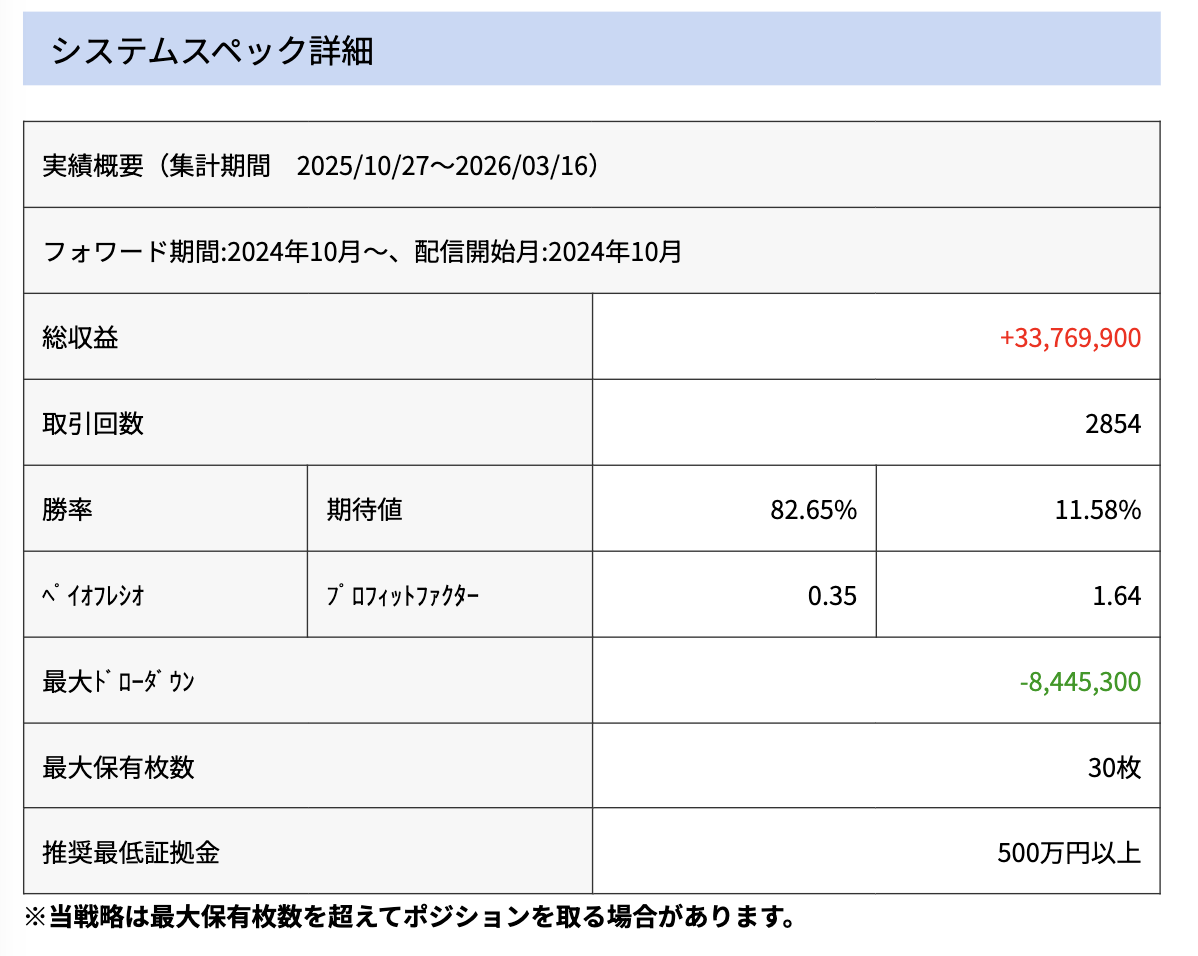The image size is (1198, 956).
Task: Select the 82.65% win rate value
Action: [813, 510]
